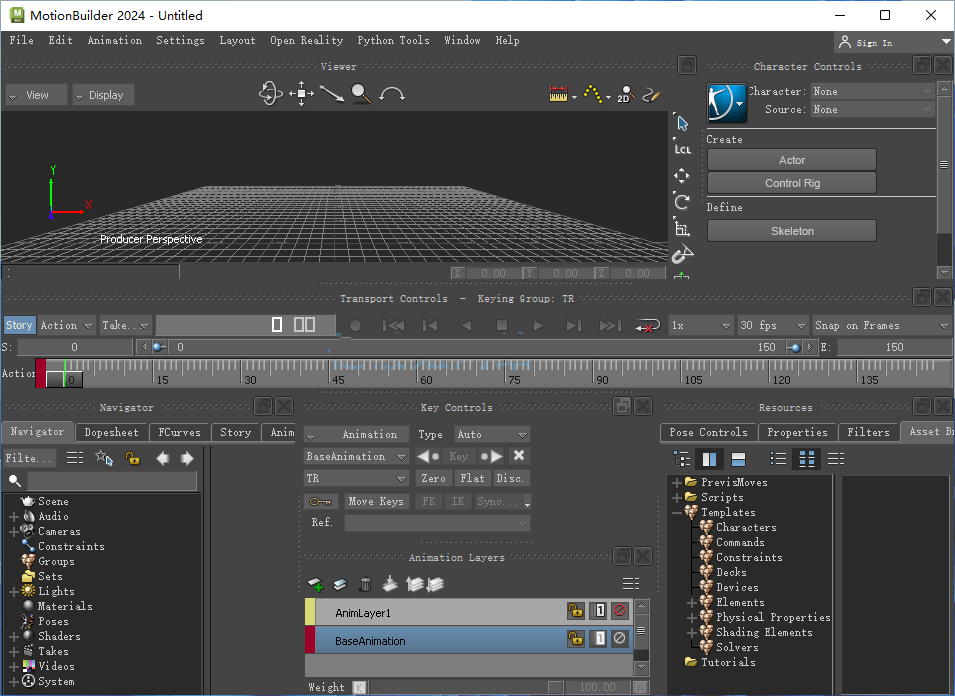Select the Orbit camera tool in Viewer
Image resolution: width=955 pixels, height=696 pixels.
tap(270, 94)
